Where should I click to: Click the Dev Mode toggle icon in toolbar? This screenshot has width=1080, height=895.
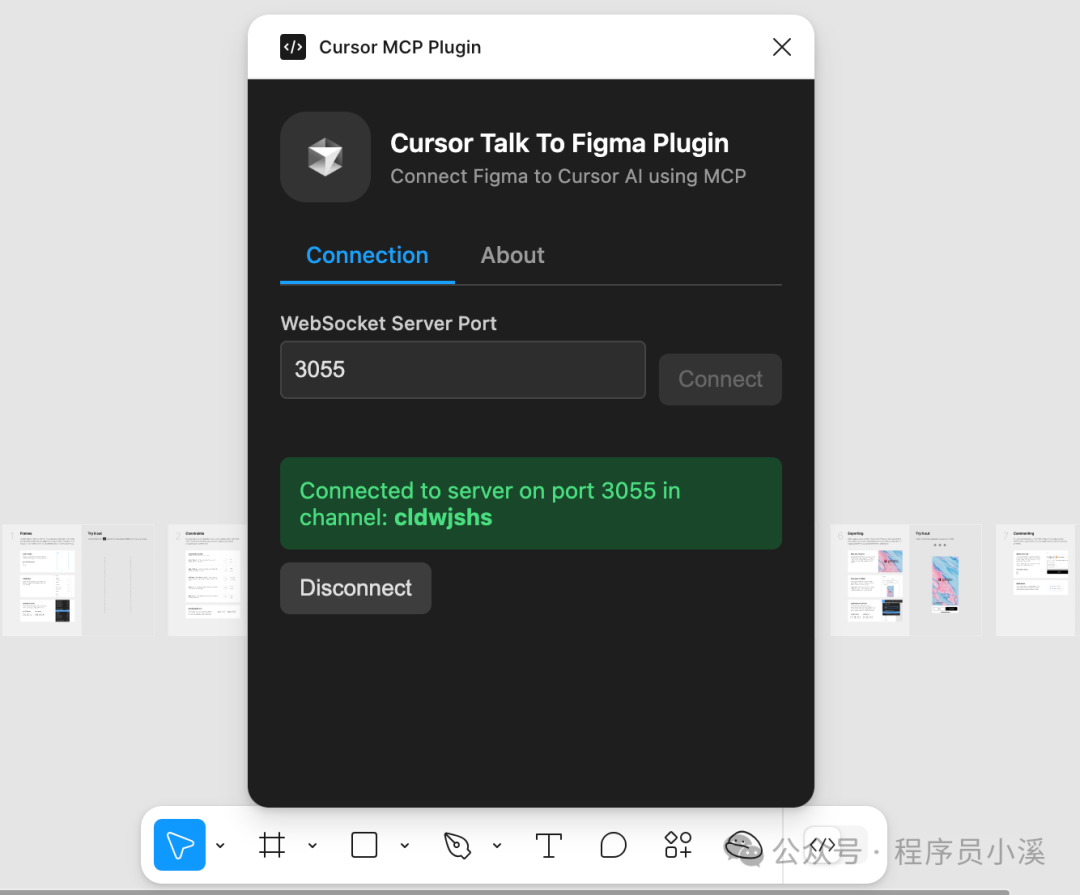(x=823, y=845)
